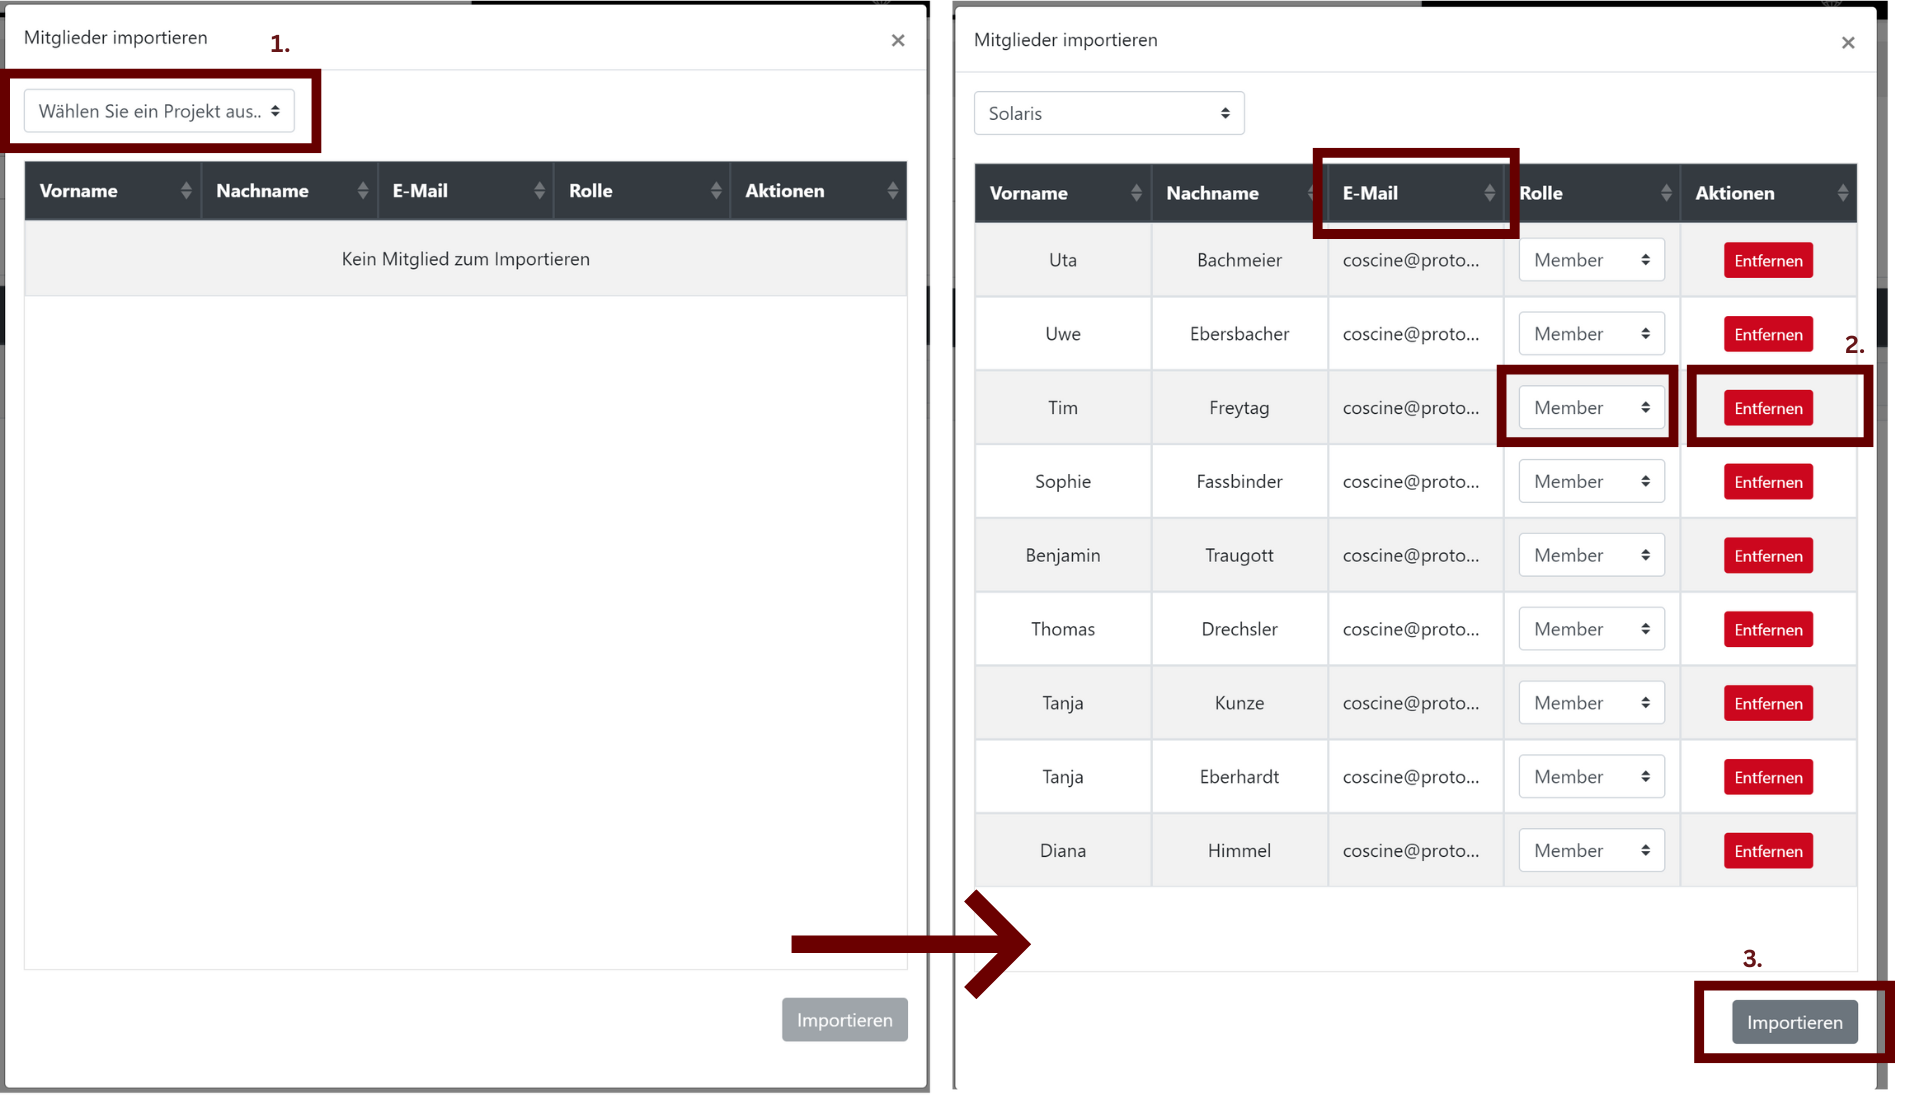This screenshot has height=1096, width=1905.
Task: Remove Tim Freytag with Entfernen button
Action: tap(1767, 408)
